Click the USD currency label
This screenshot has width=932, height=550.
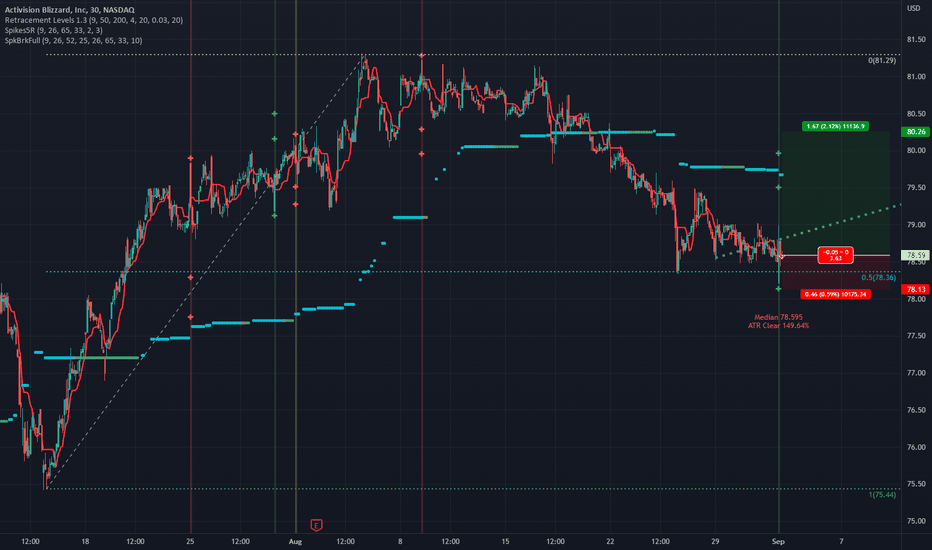[914, 8]
